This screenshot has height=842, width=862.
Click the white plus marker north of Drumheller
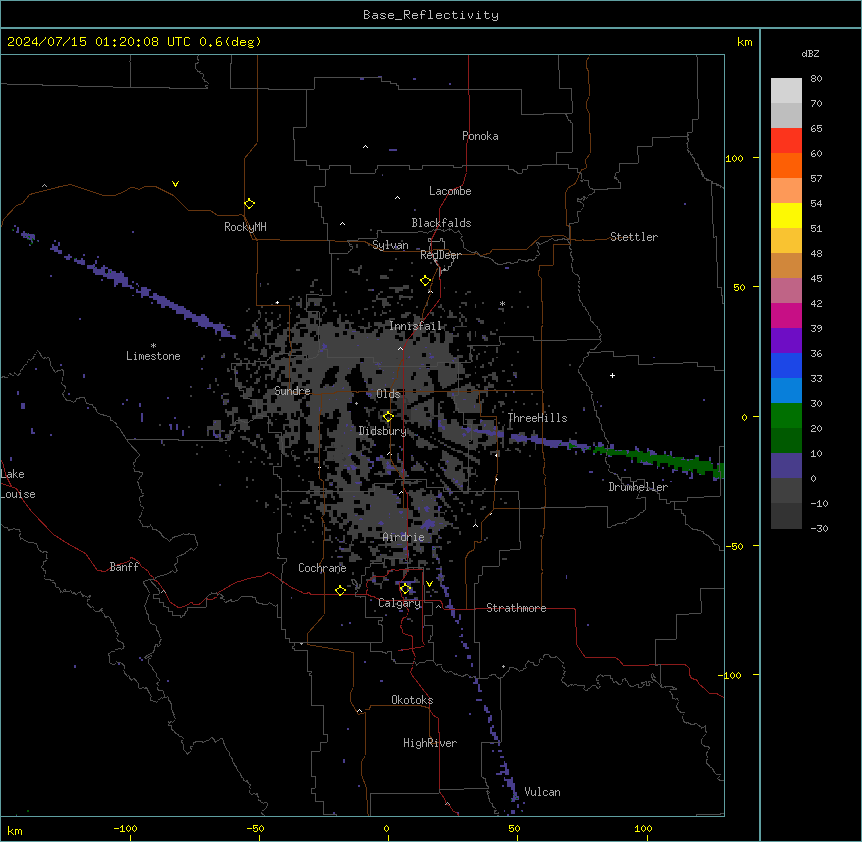click(612, 375)
